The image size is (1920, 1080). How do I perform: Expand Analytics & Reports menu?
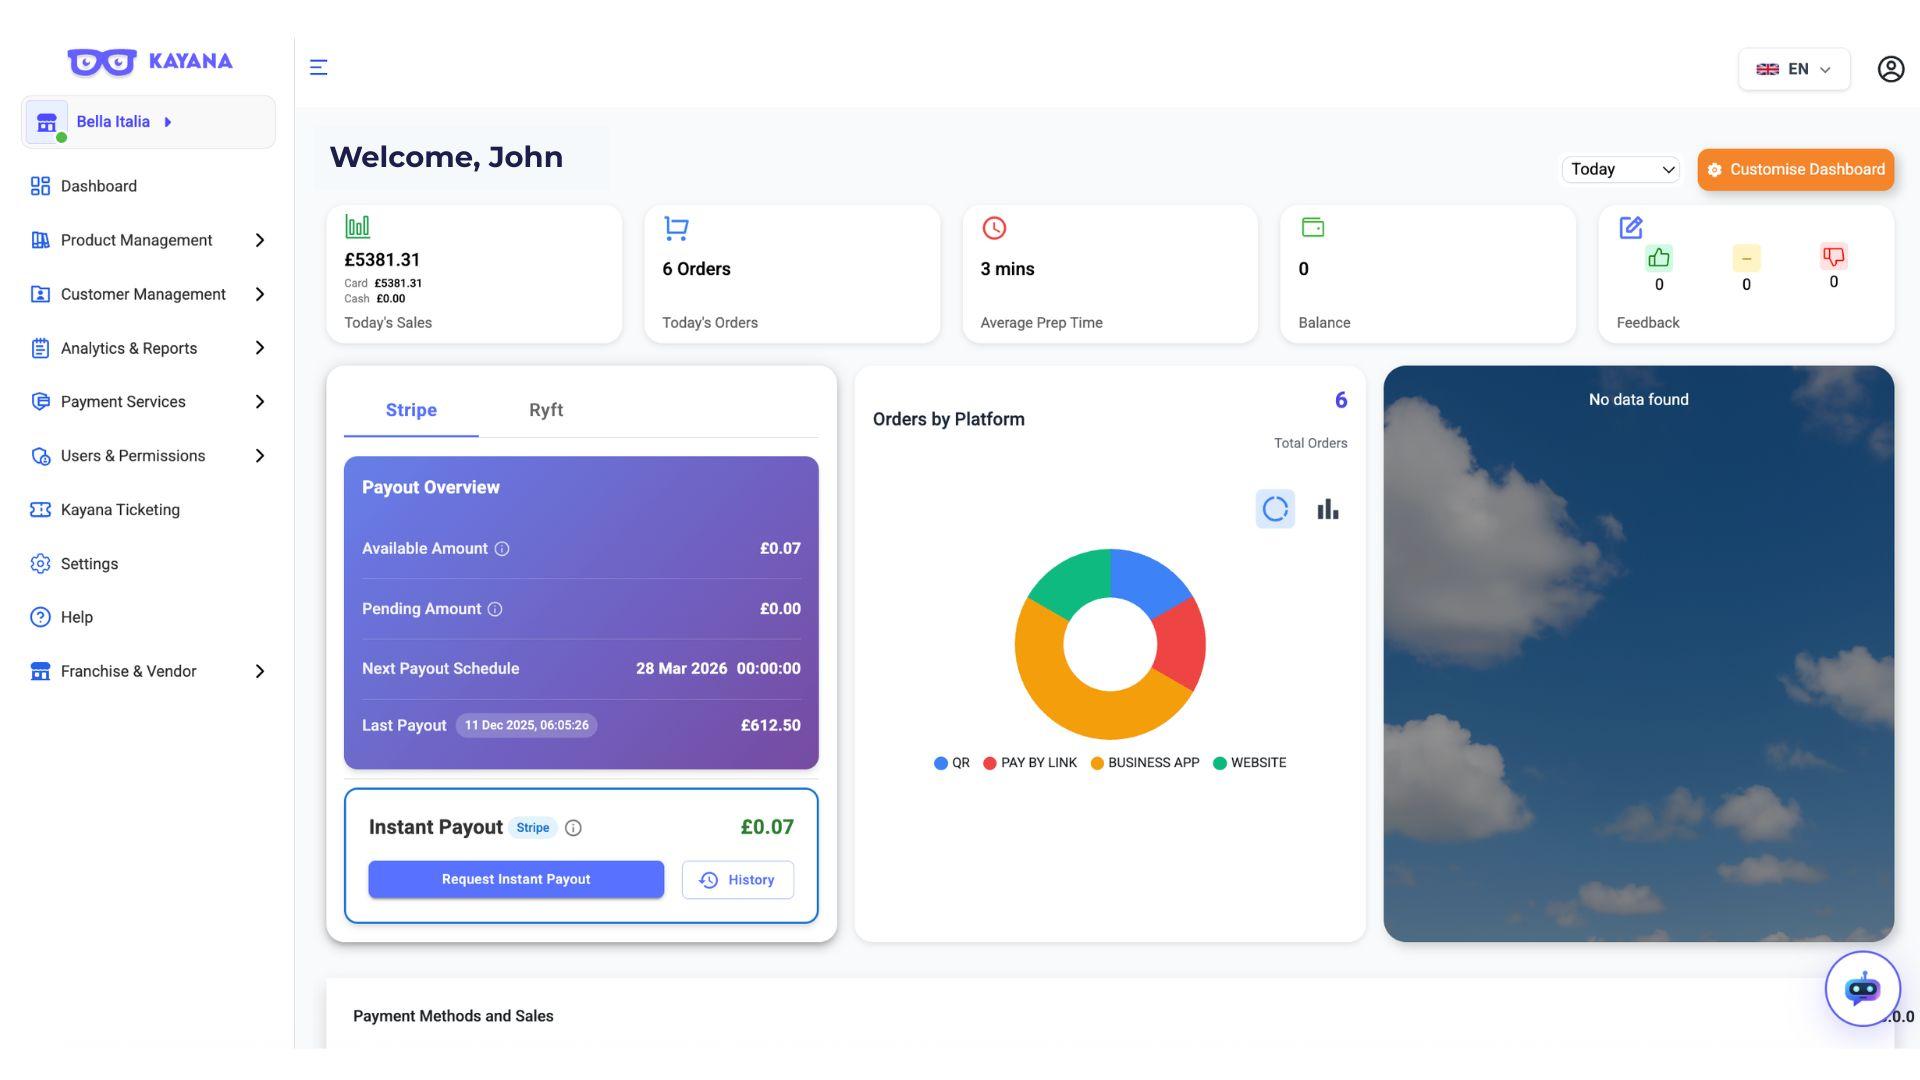(149, 348)
